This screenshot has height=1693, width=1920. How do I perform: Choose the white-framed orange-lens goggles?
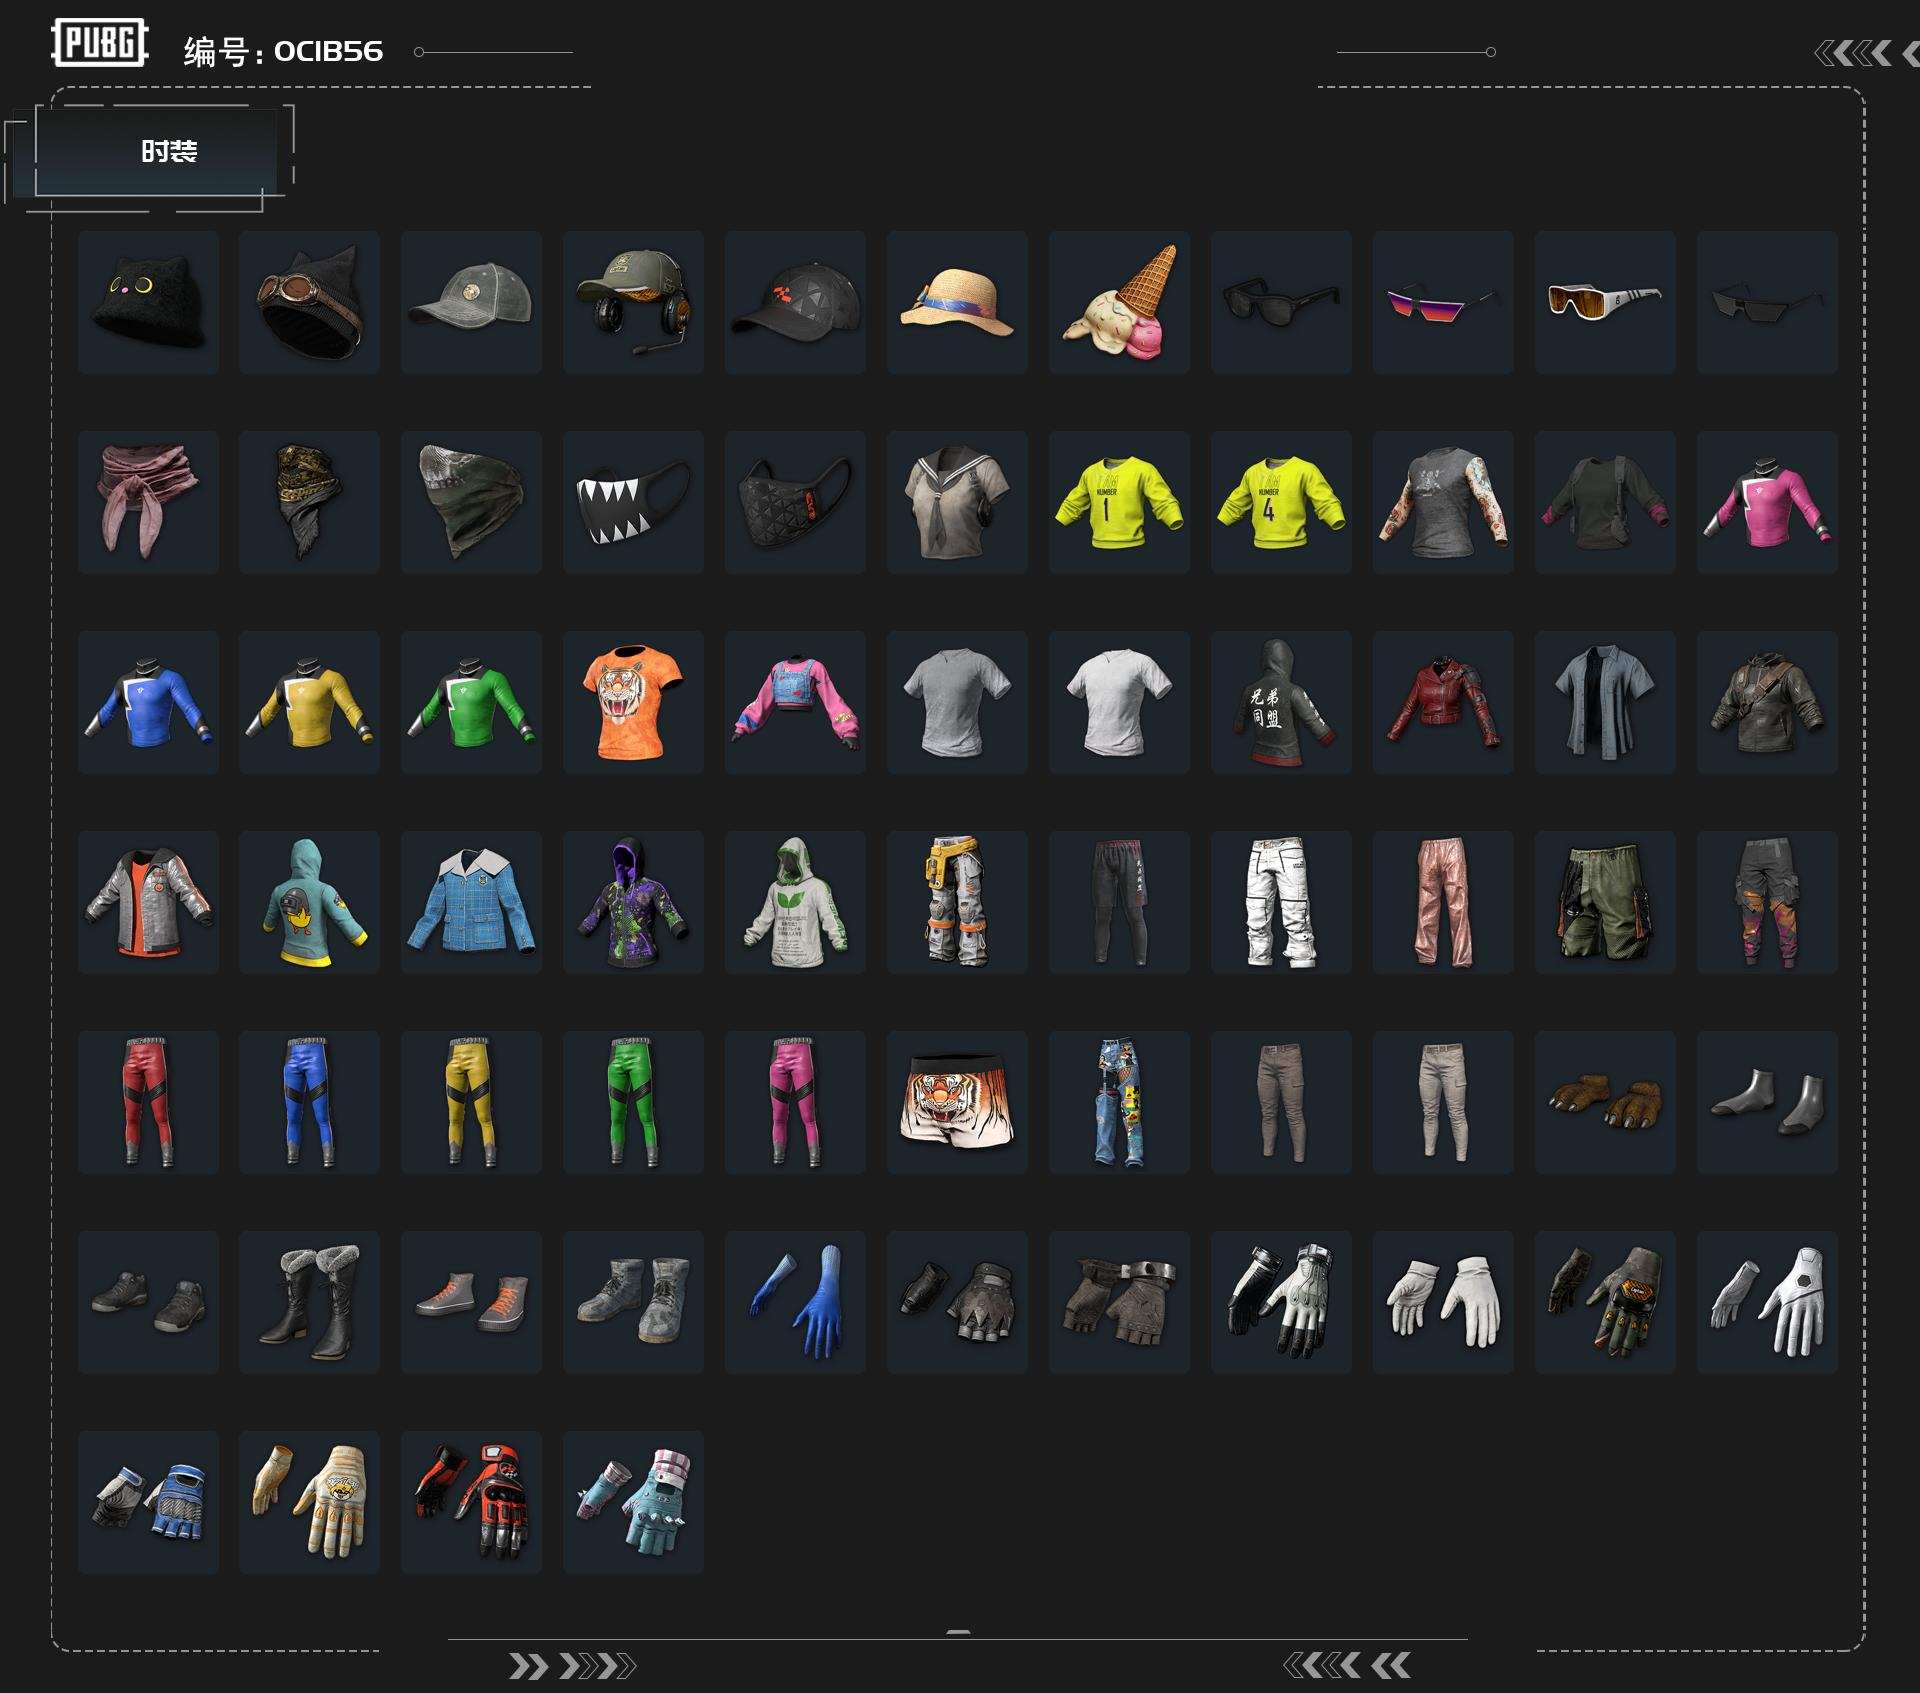pyautogui.click(x=1605, y=302)
